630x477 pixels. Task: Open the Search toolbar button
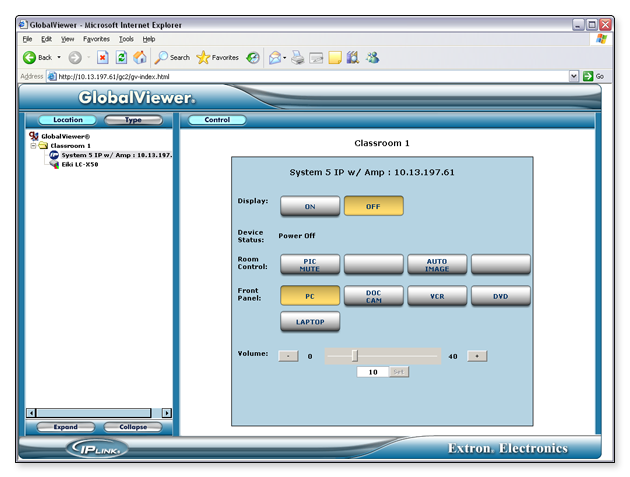pyautogui.click(x=172, y=58)
